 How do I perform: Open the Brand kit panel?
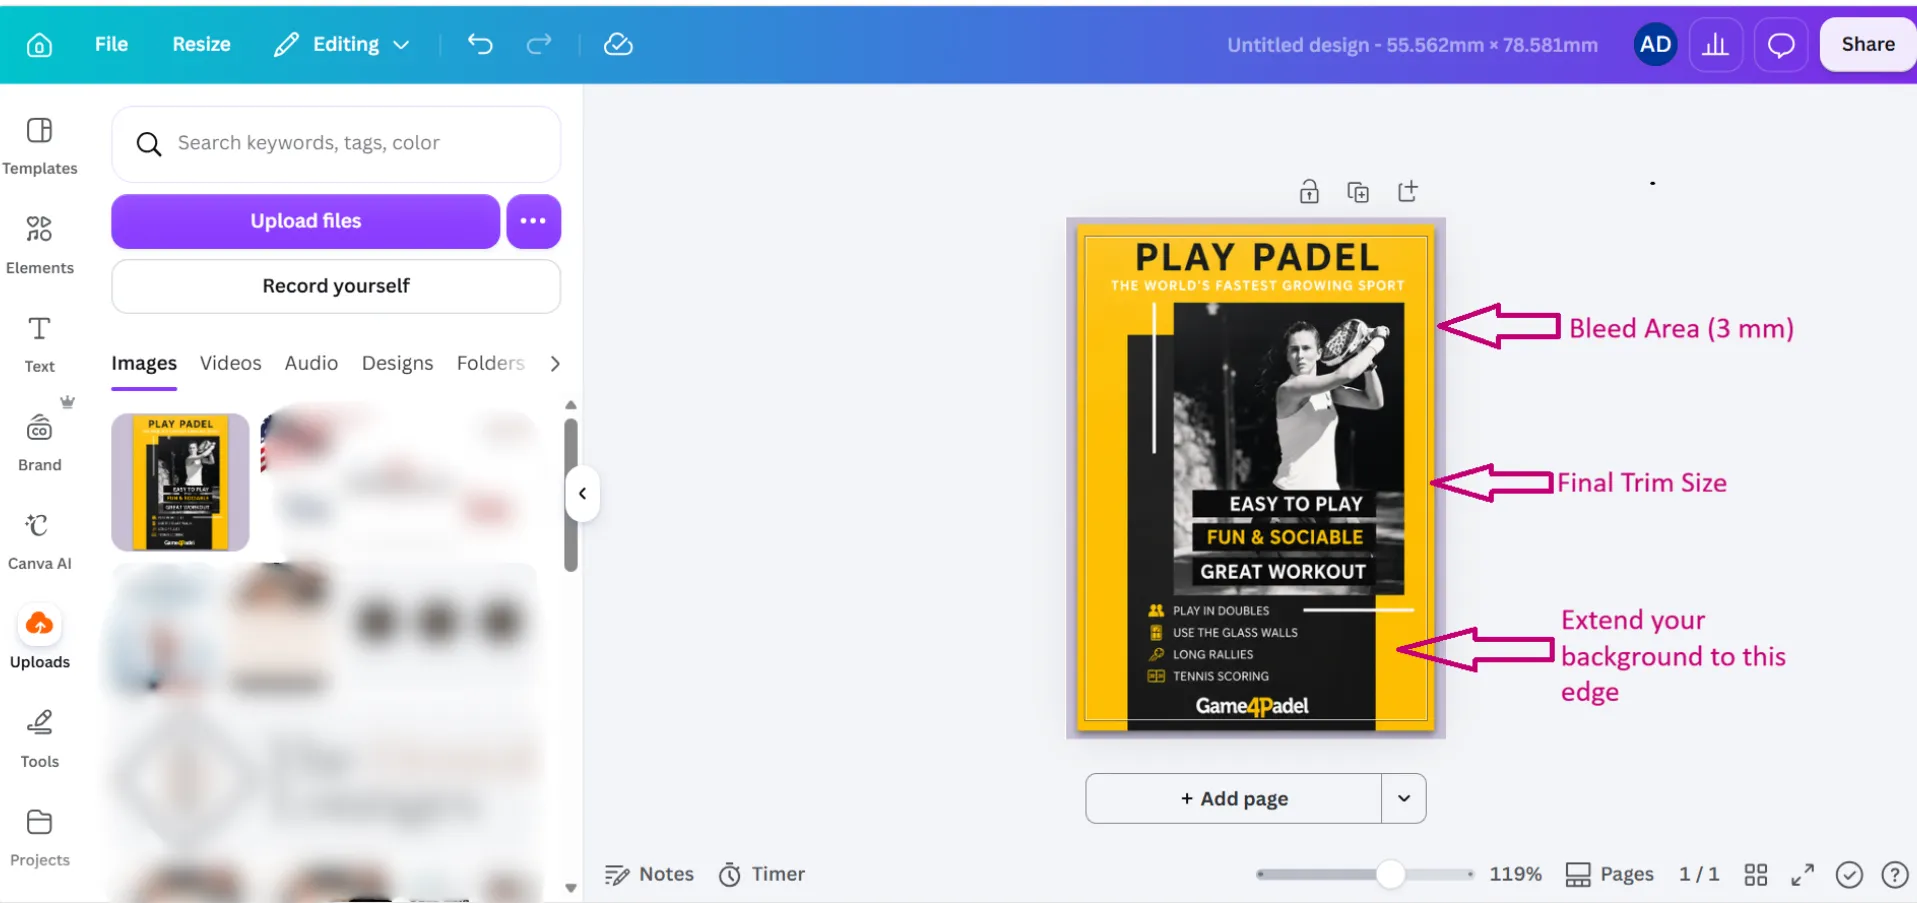(39, 443)
